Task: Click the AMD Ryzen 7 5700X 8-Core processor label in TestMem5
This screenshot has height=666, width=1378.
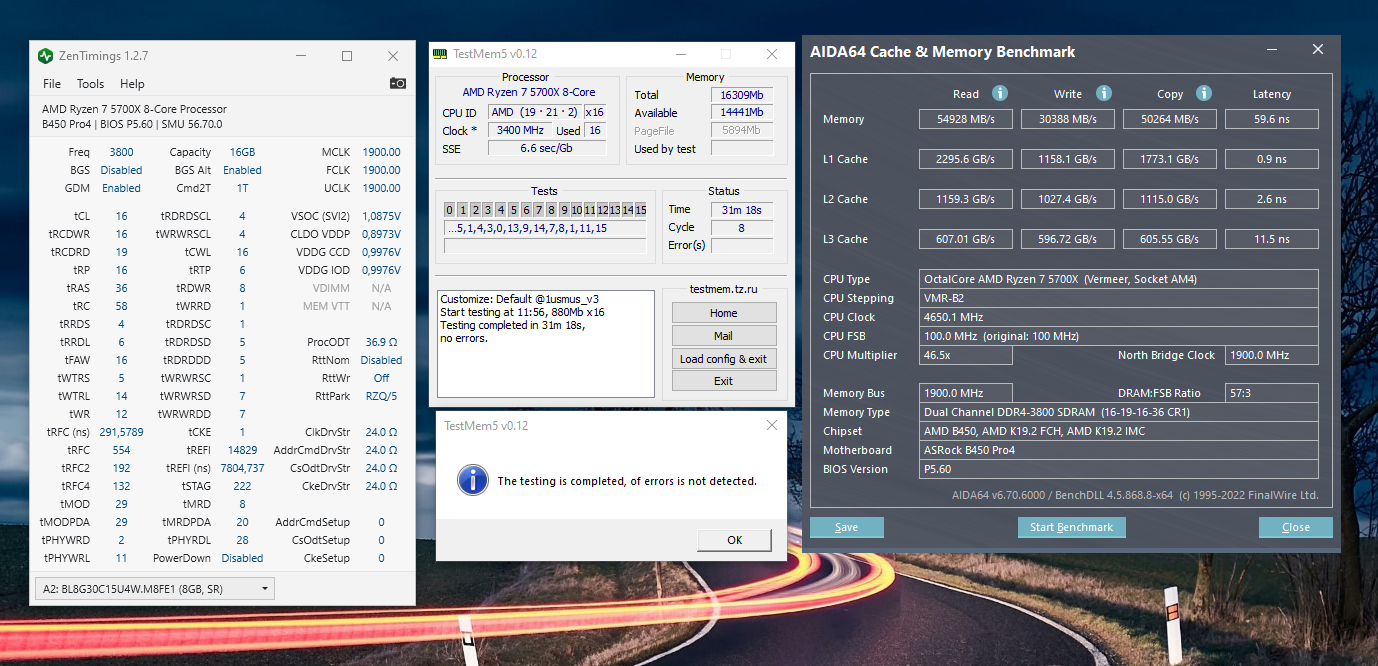Action: (529, 93)
